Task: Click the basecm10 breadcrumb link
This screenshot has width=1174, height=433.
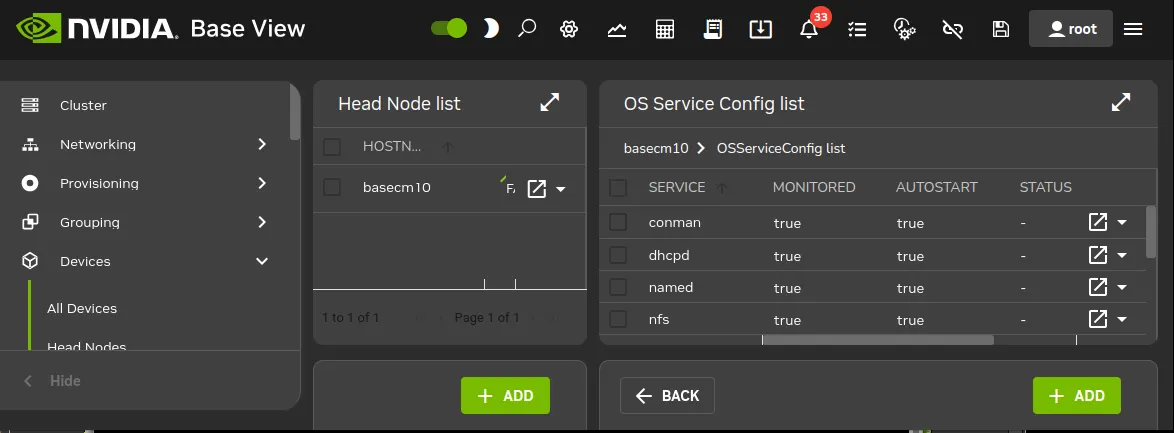Action: [x=656, y=148]
